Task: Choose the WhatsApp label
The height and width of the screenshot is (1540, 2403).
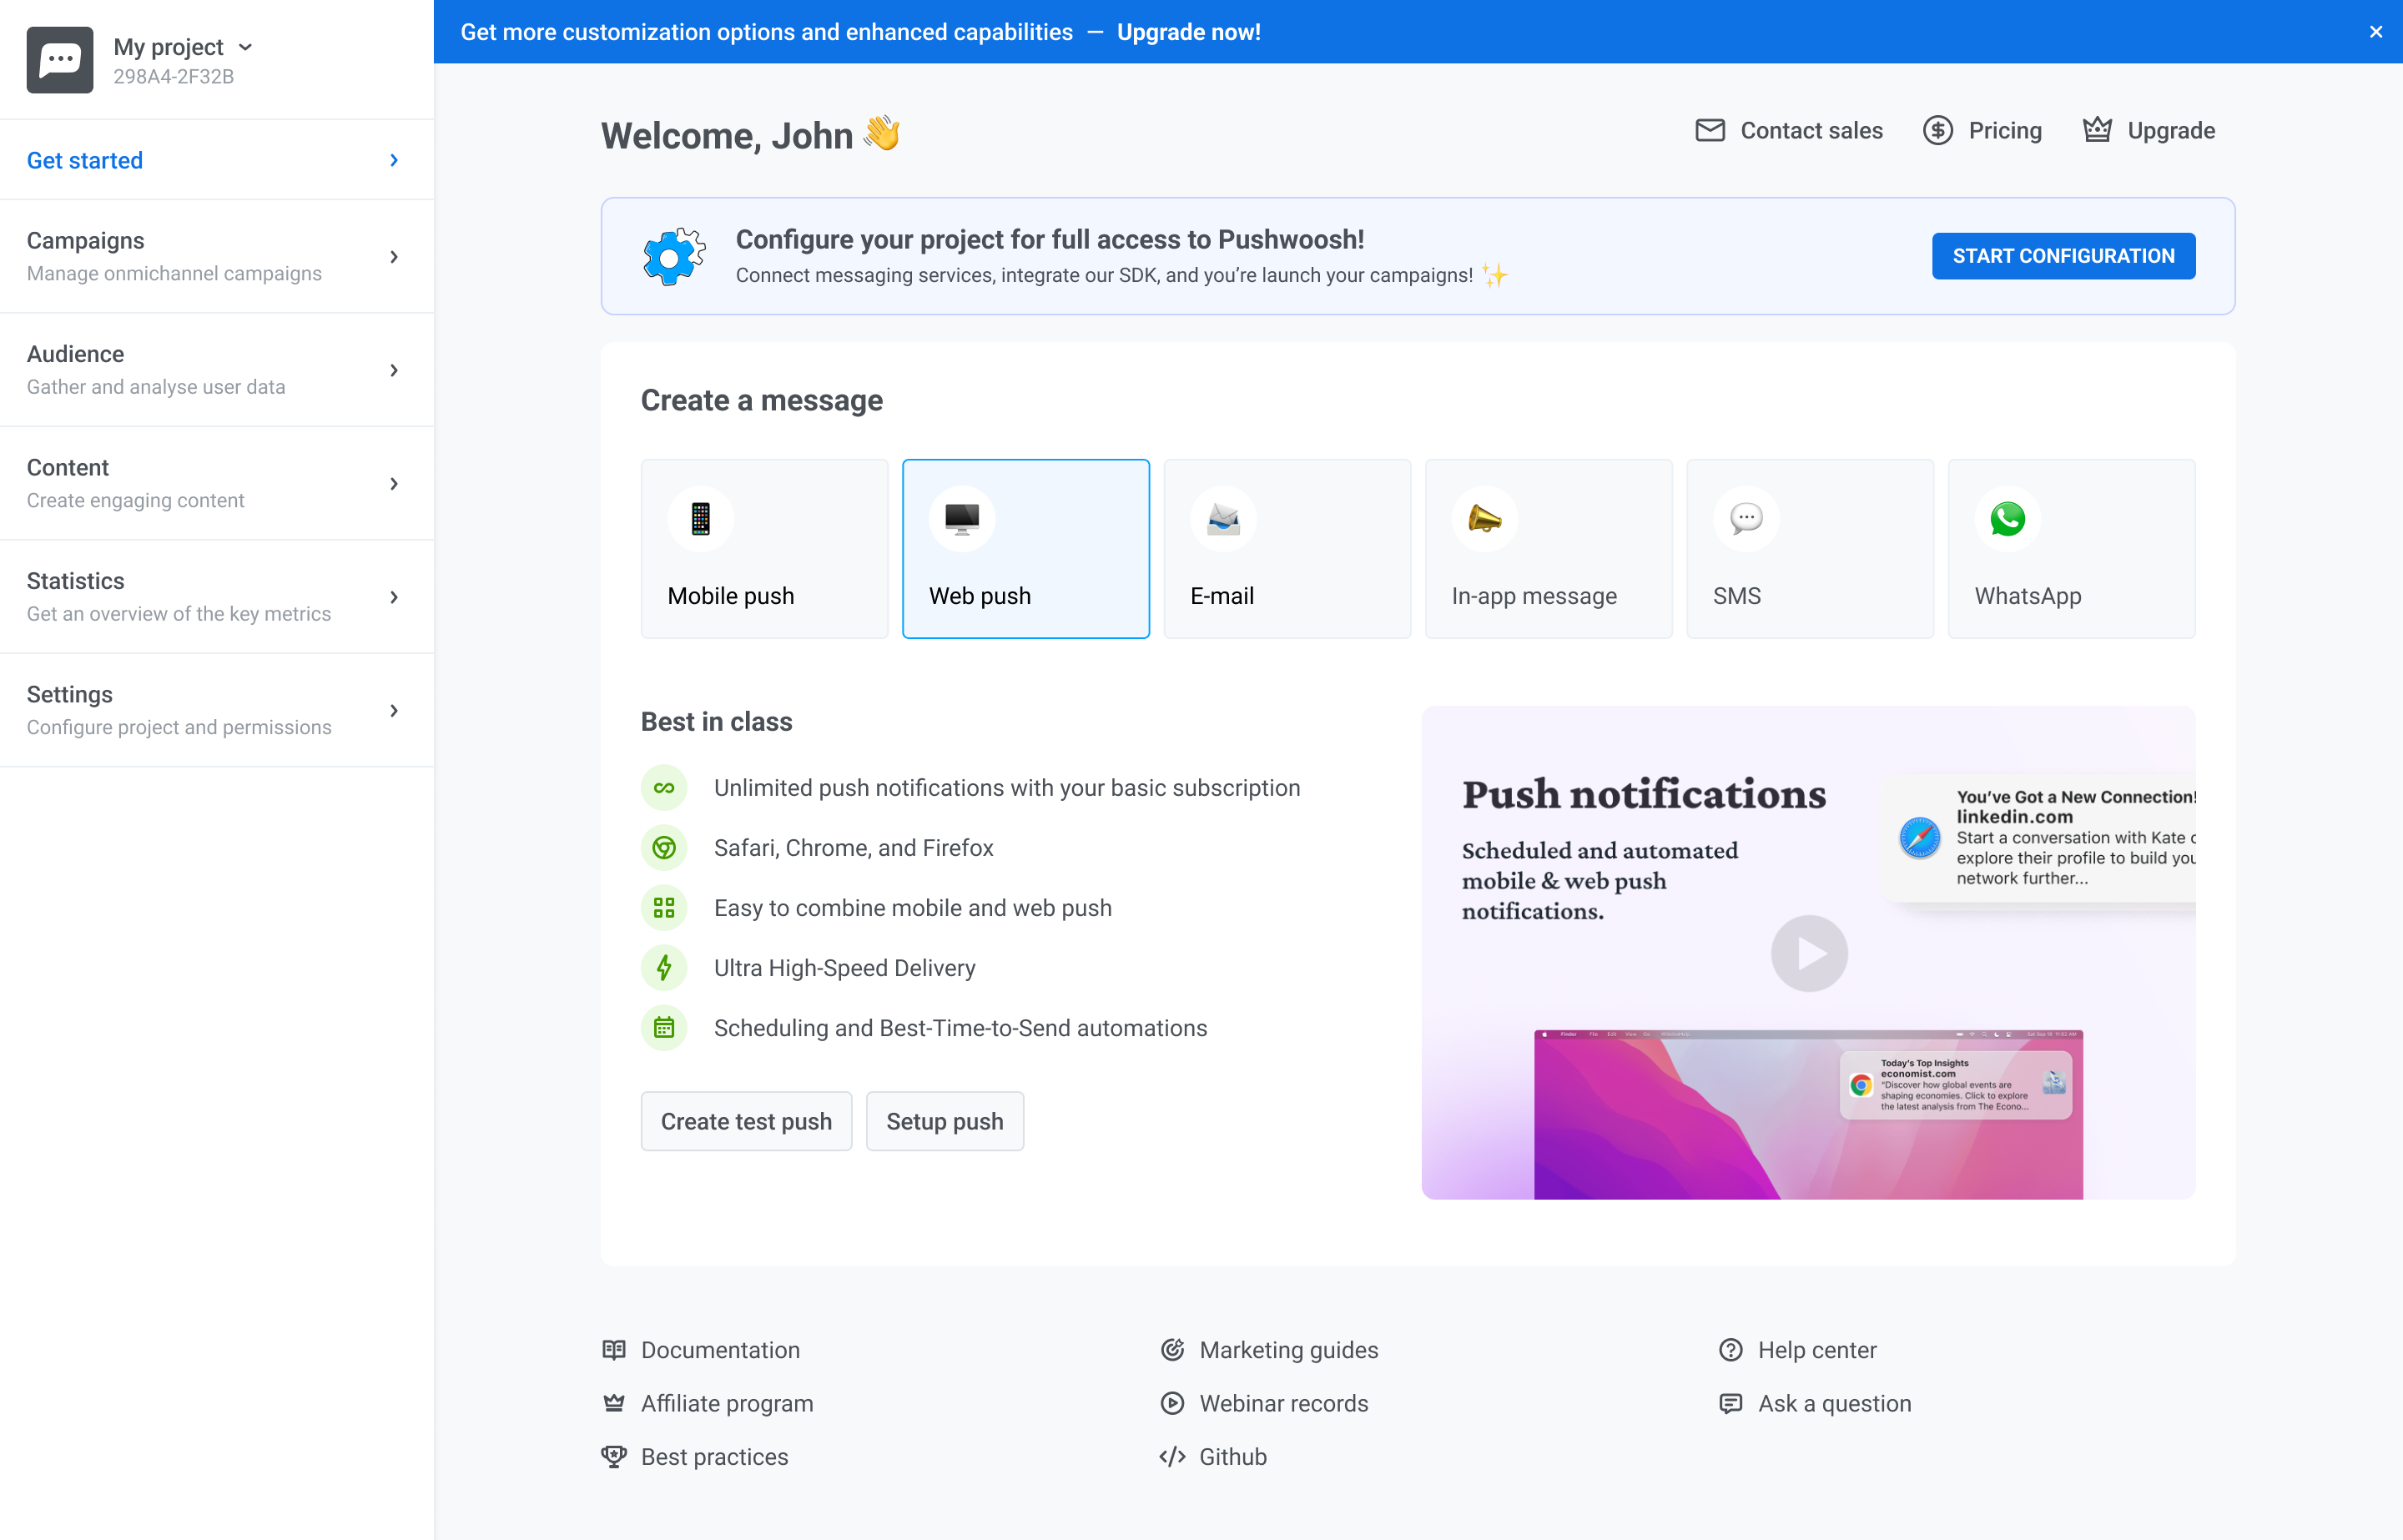Action: 2028,596
